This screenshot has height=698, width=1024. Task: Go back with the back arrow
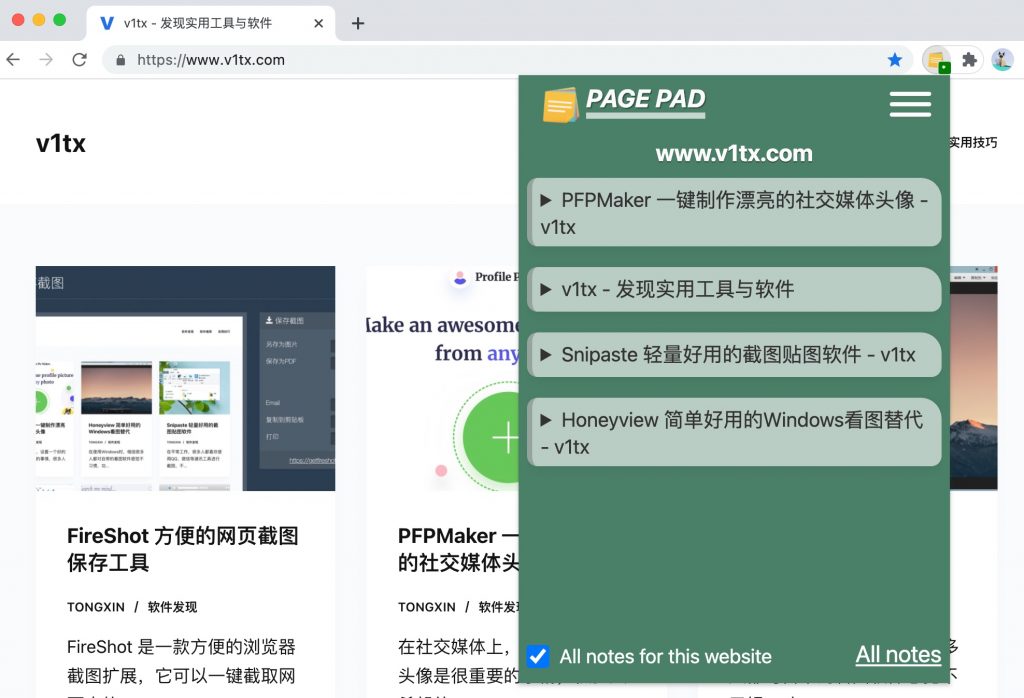(13, 60)
